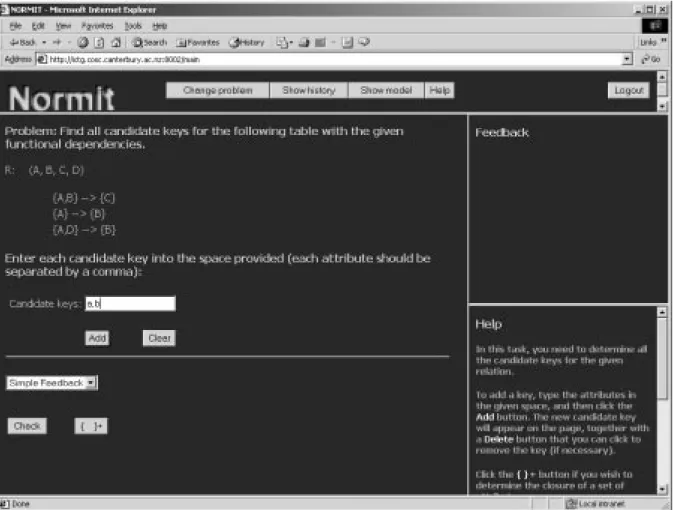Open the Tools menu
The height and width of the screenshot is (510, 673).
pos(133,26)
